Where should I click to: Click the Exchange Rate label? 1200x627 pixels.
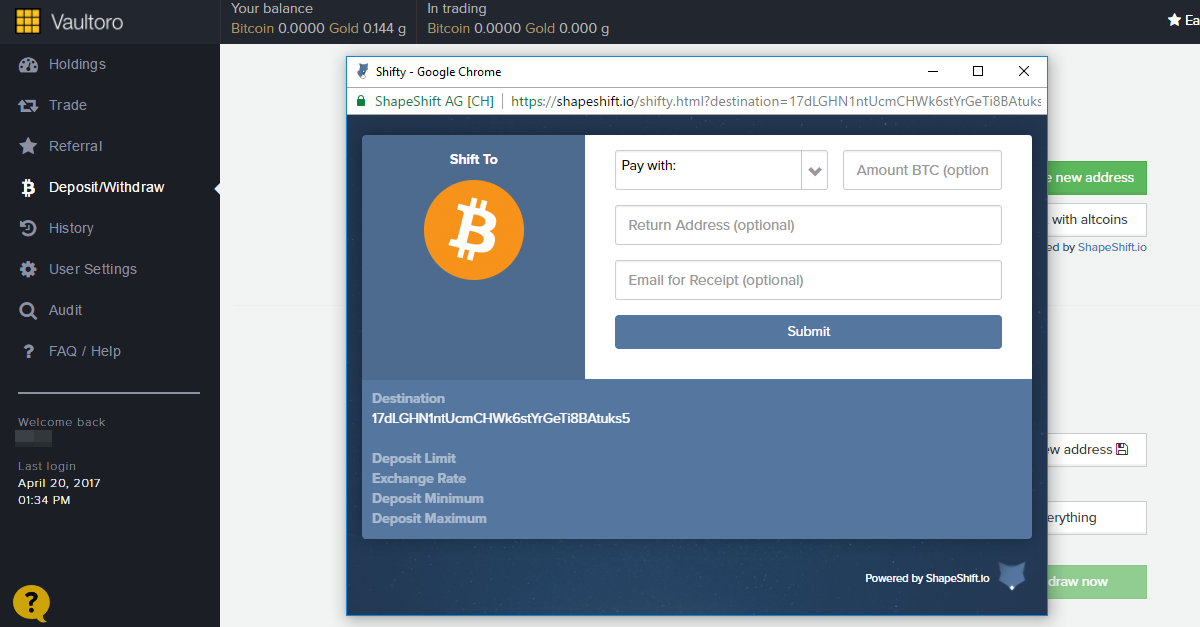click(419, 478)
